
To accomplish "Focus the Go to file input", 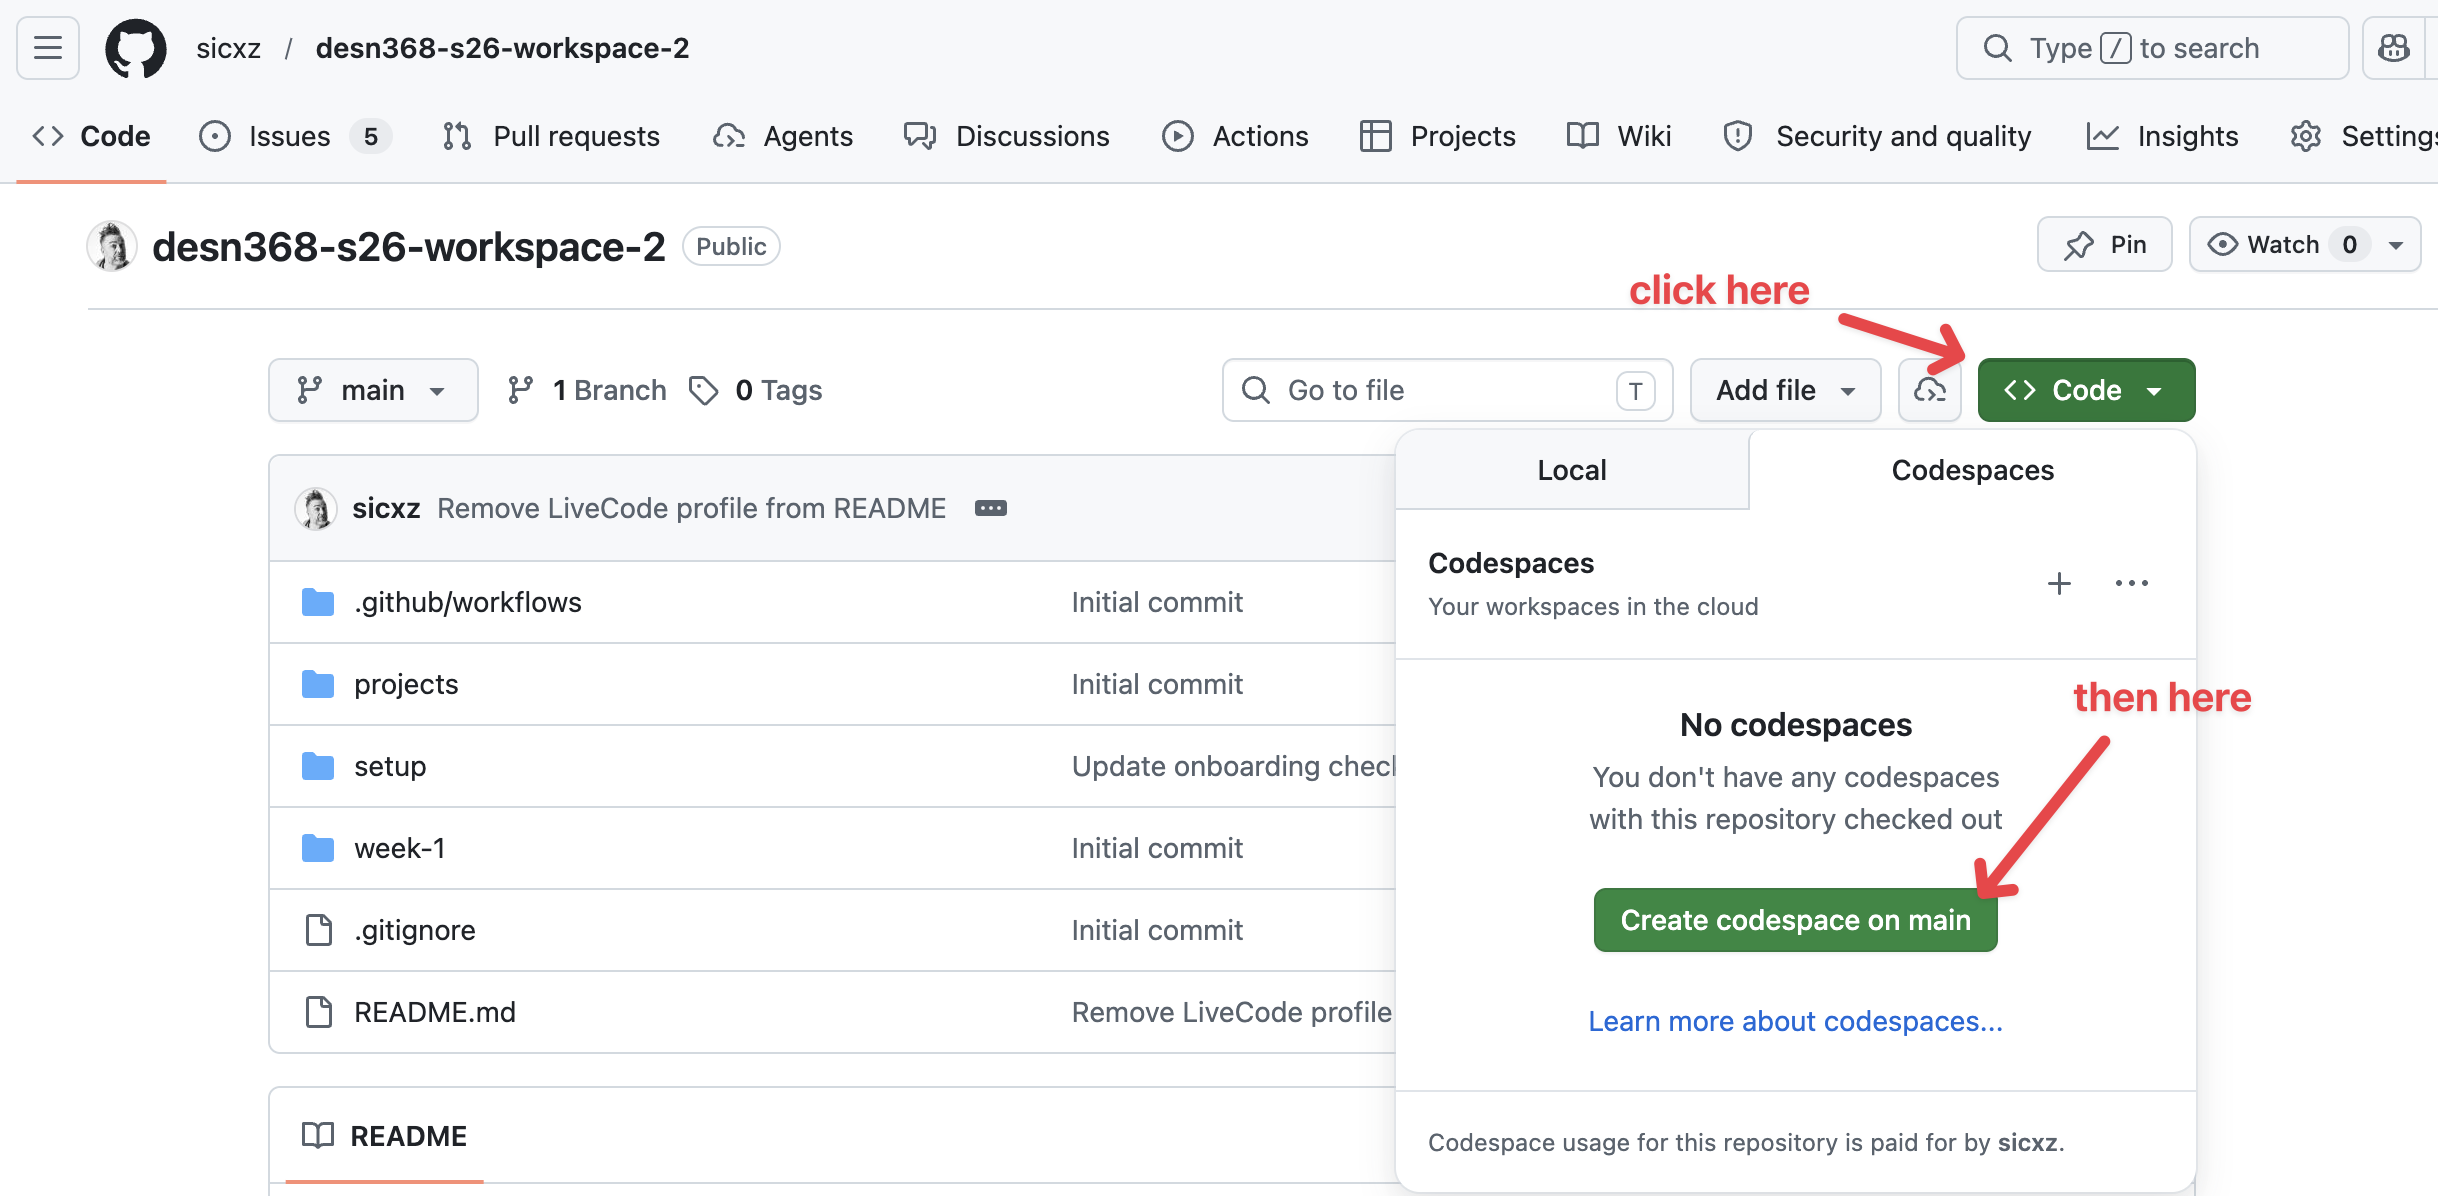I will point(1447,390).
